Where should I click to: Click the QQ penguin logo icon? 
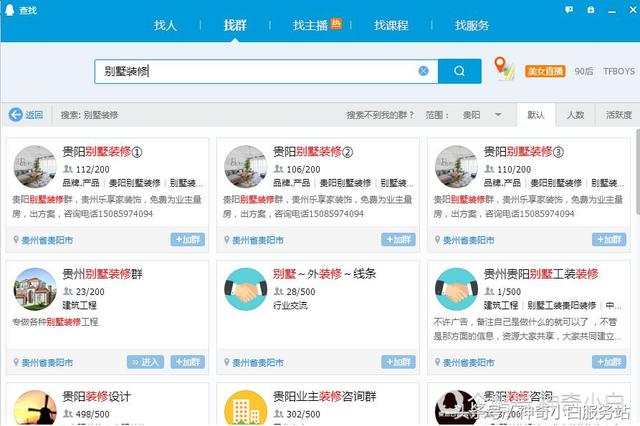pos(9,9)
